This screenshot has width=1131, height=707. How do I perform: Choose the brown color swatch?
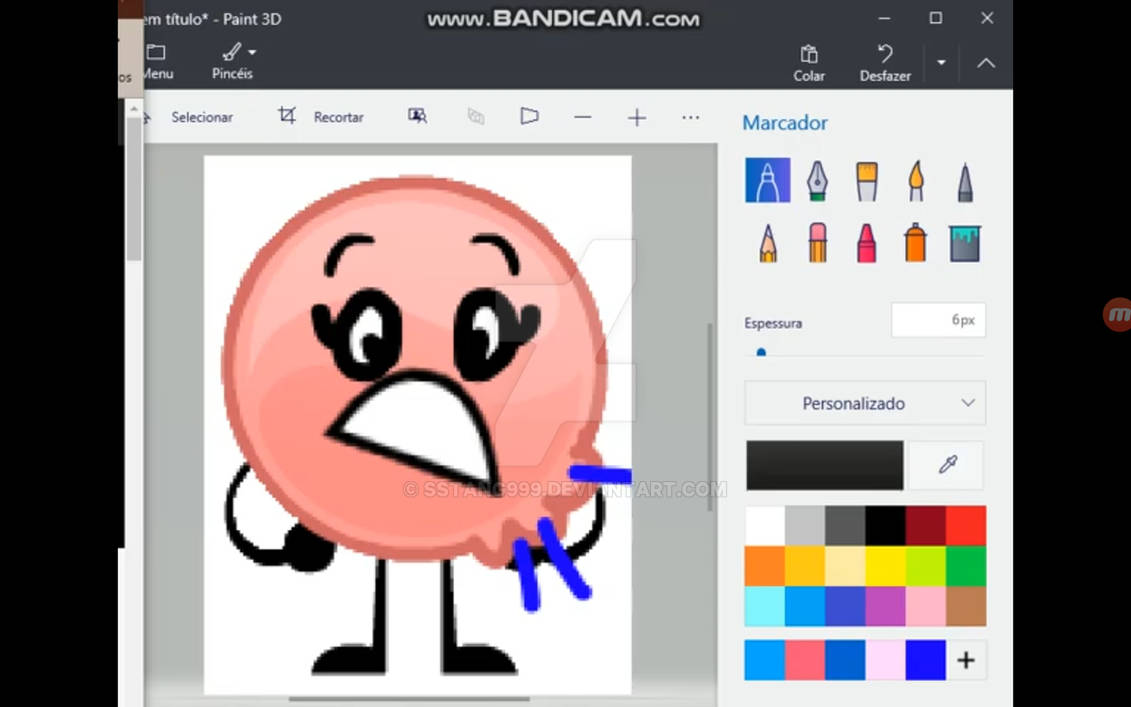[966, 606]
